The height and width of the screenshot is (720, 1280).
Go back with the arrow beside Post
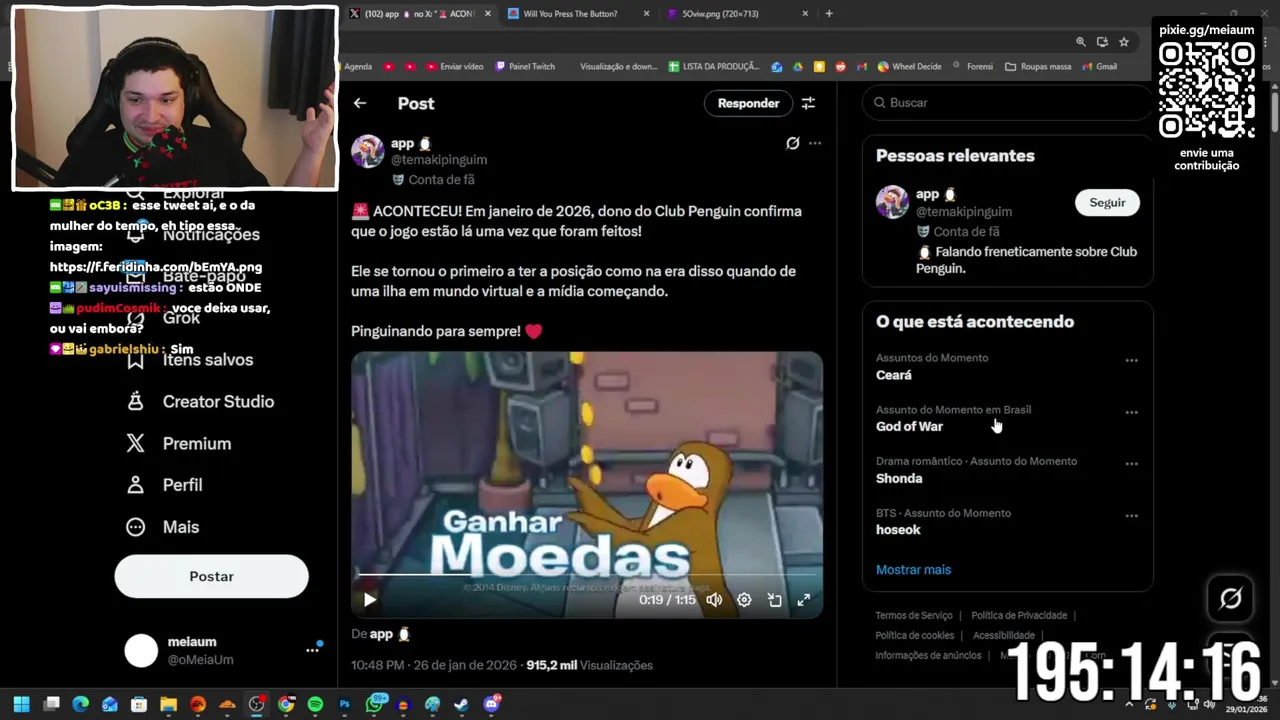[360, 103]
